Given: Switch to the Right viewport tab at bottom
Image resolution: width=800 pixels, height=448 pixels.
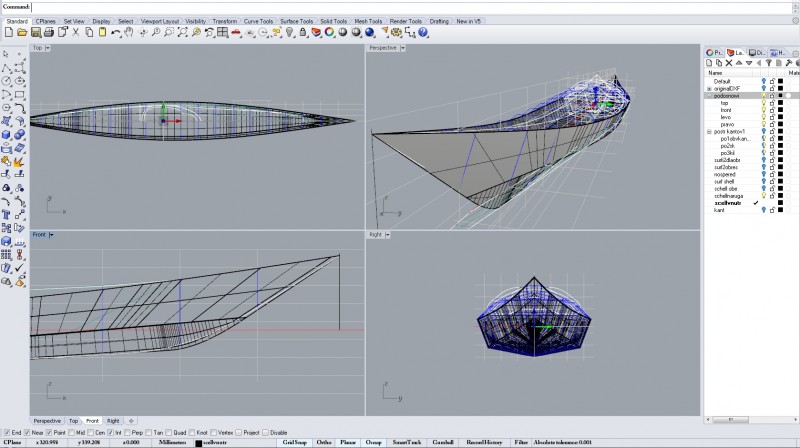Looking at the screenshot, I should pos(113,421).
